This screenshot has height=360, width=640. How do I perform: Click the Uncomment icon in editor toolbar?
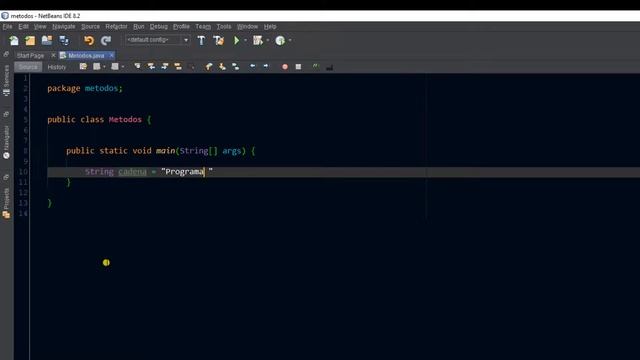pos(316,66)
